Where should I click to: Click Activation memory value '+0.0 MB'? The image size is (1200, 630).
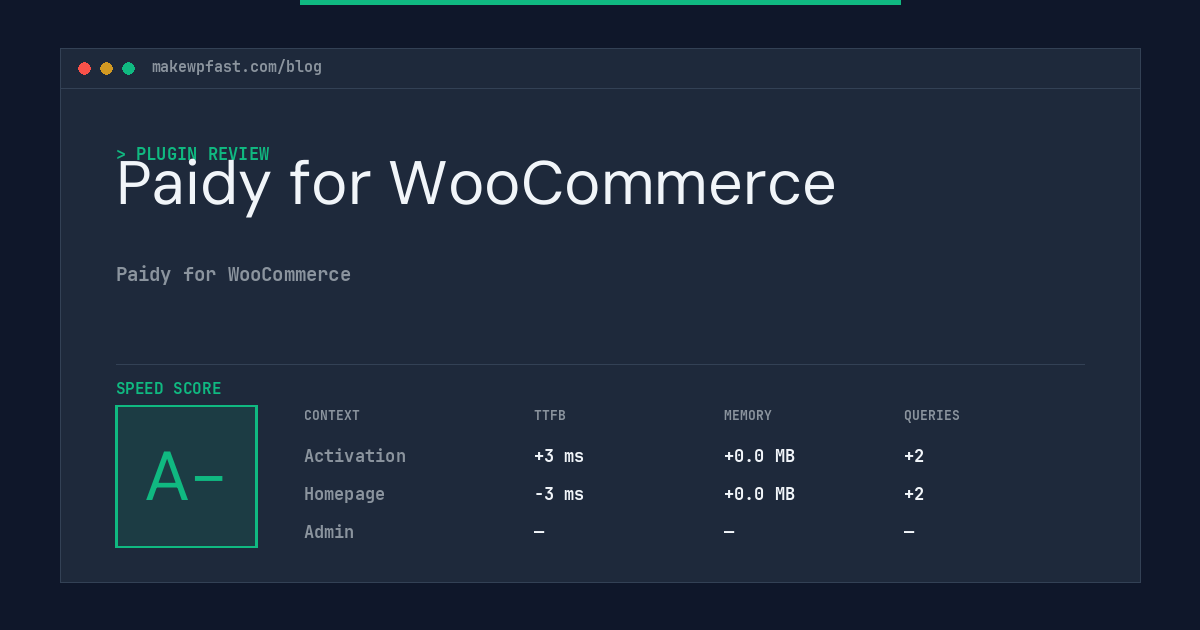[x=759, y=456]
